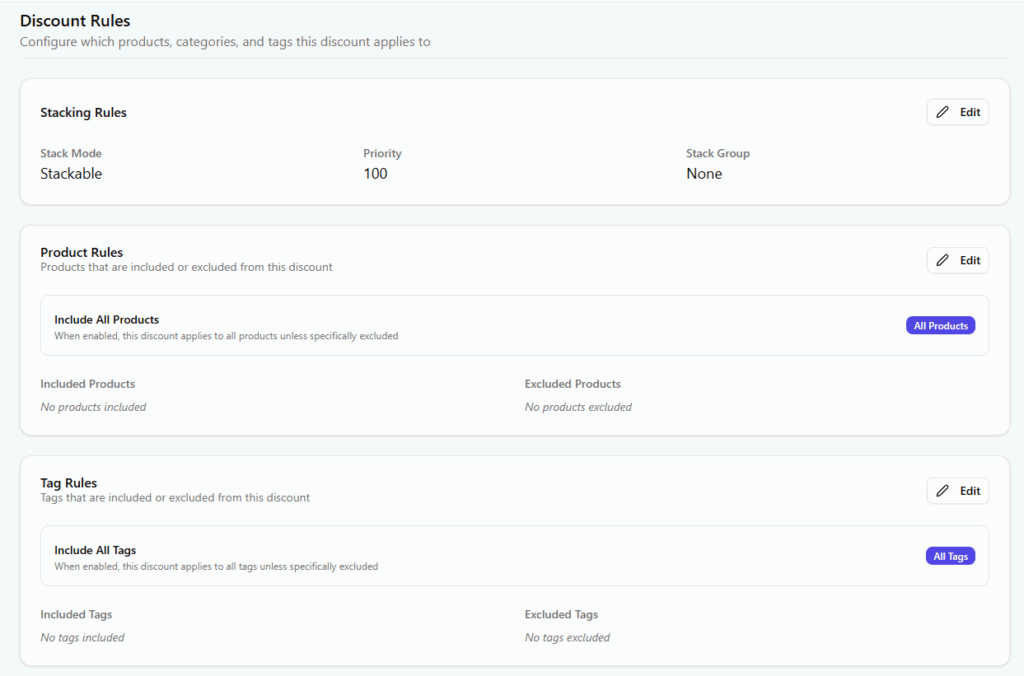Click the Included Tags label

click(76, 615)
